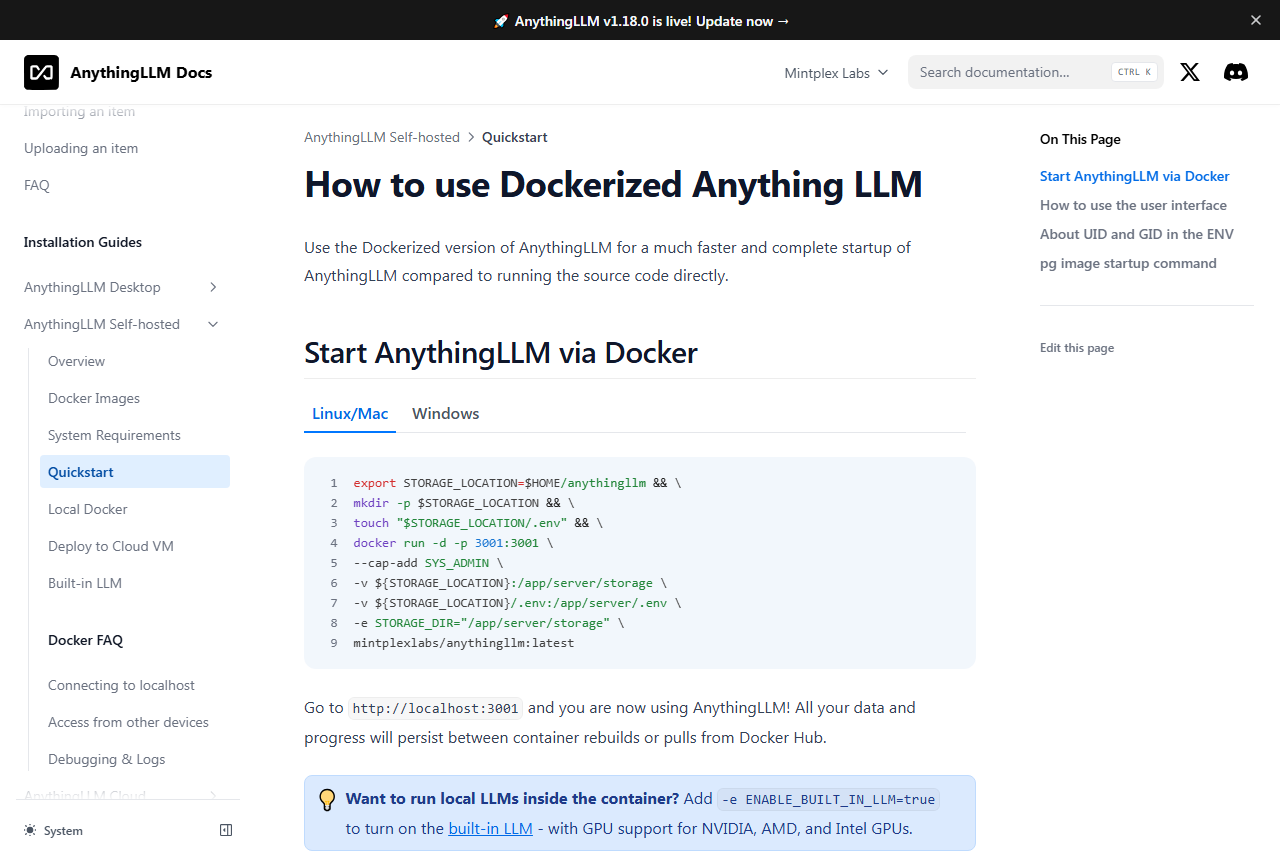
Task: Open Overview in the sidebar
Action: coord(135,361)
